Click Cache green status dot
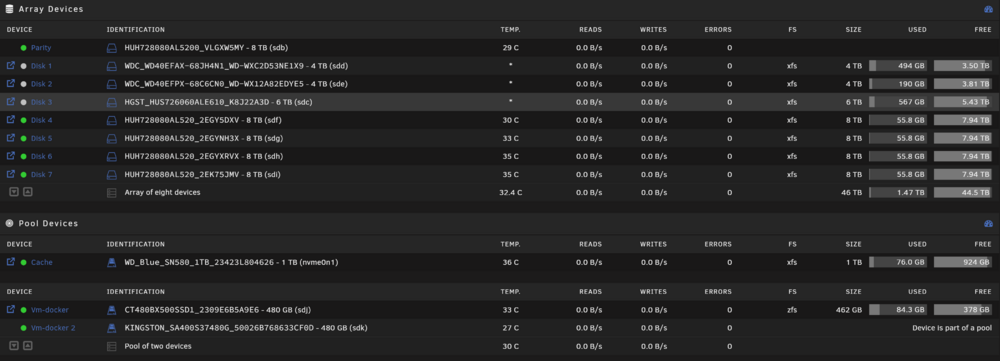Image resolution: width=1000 pixels, height=361 pixels. point(24,262)
